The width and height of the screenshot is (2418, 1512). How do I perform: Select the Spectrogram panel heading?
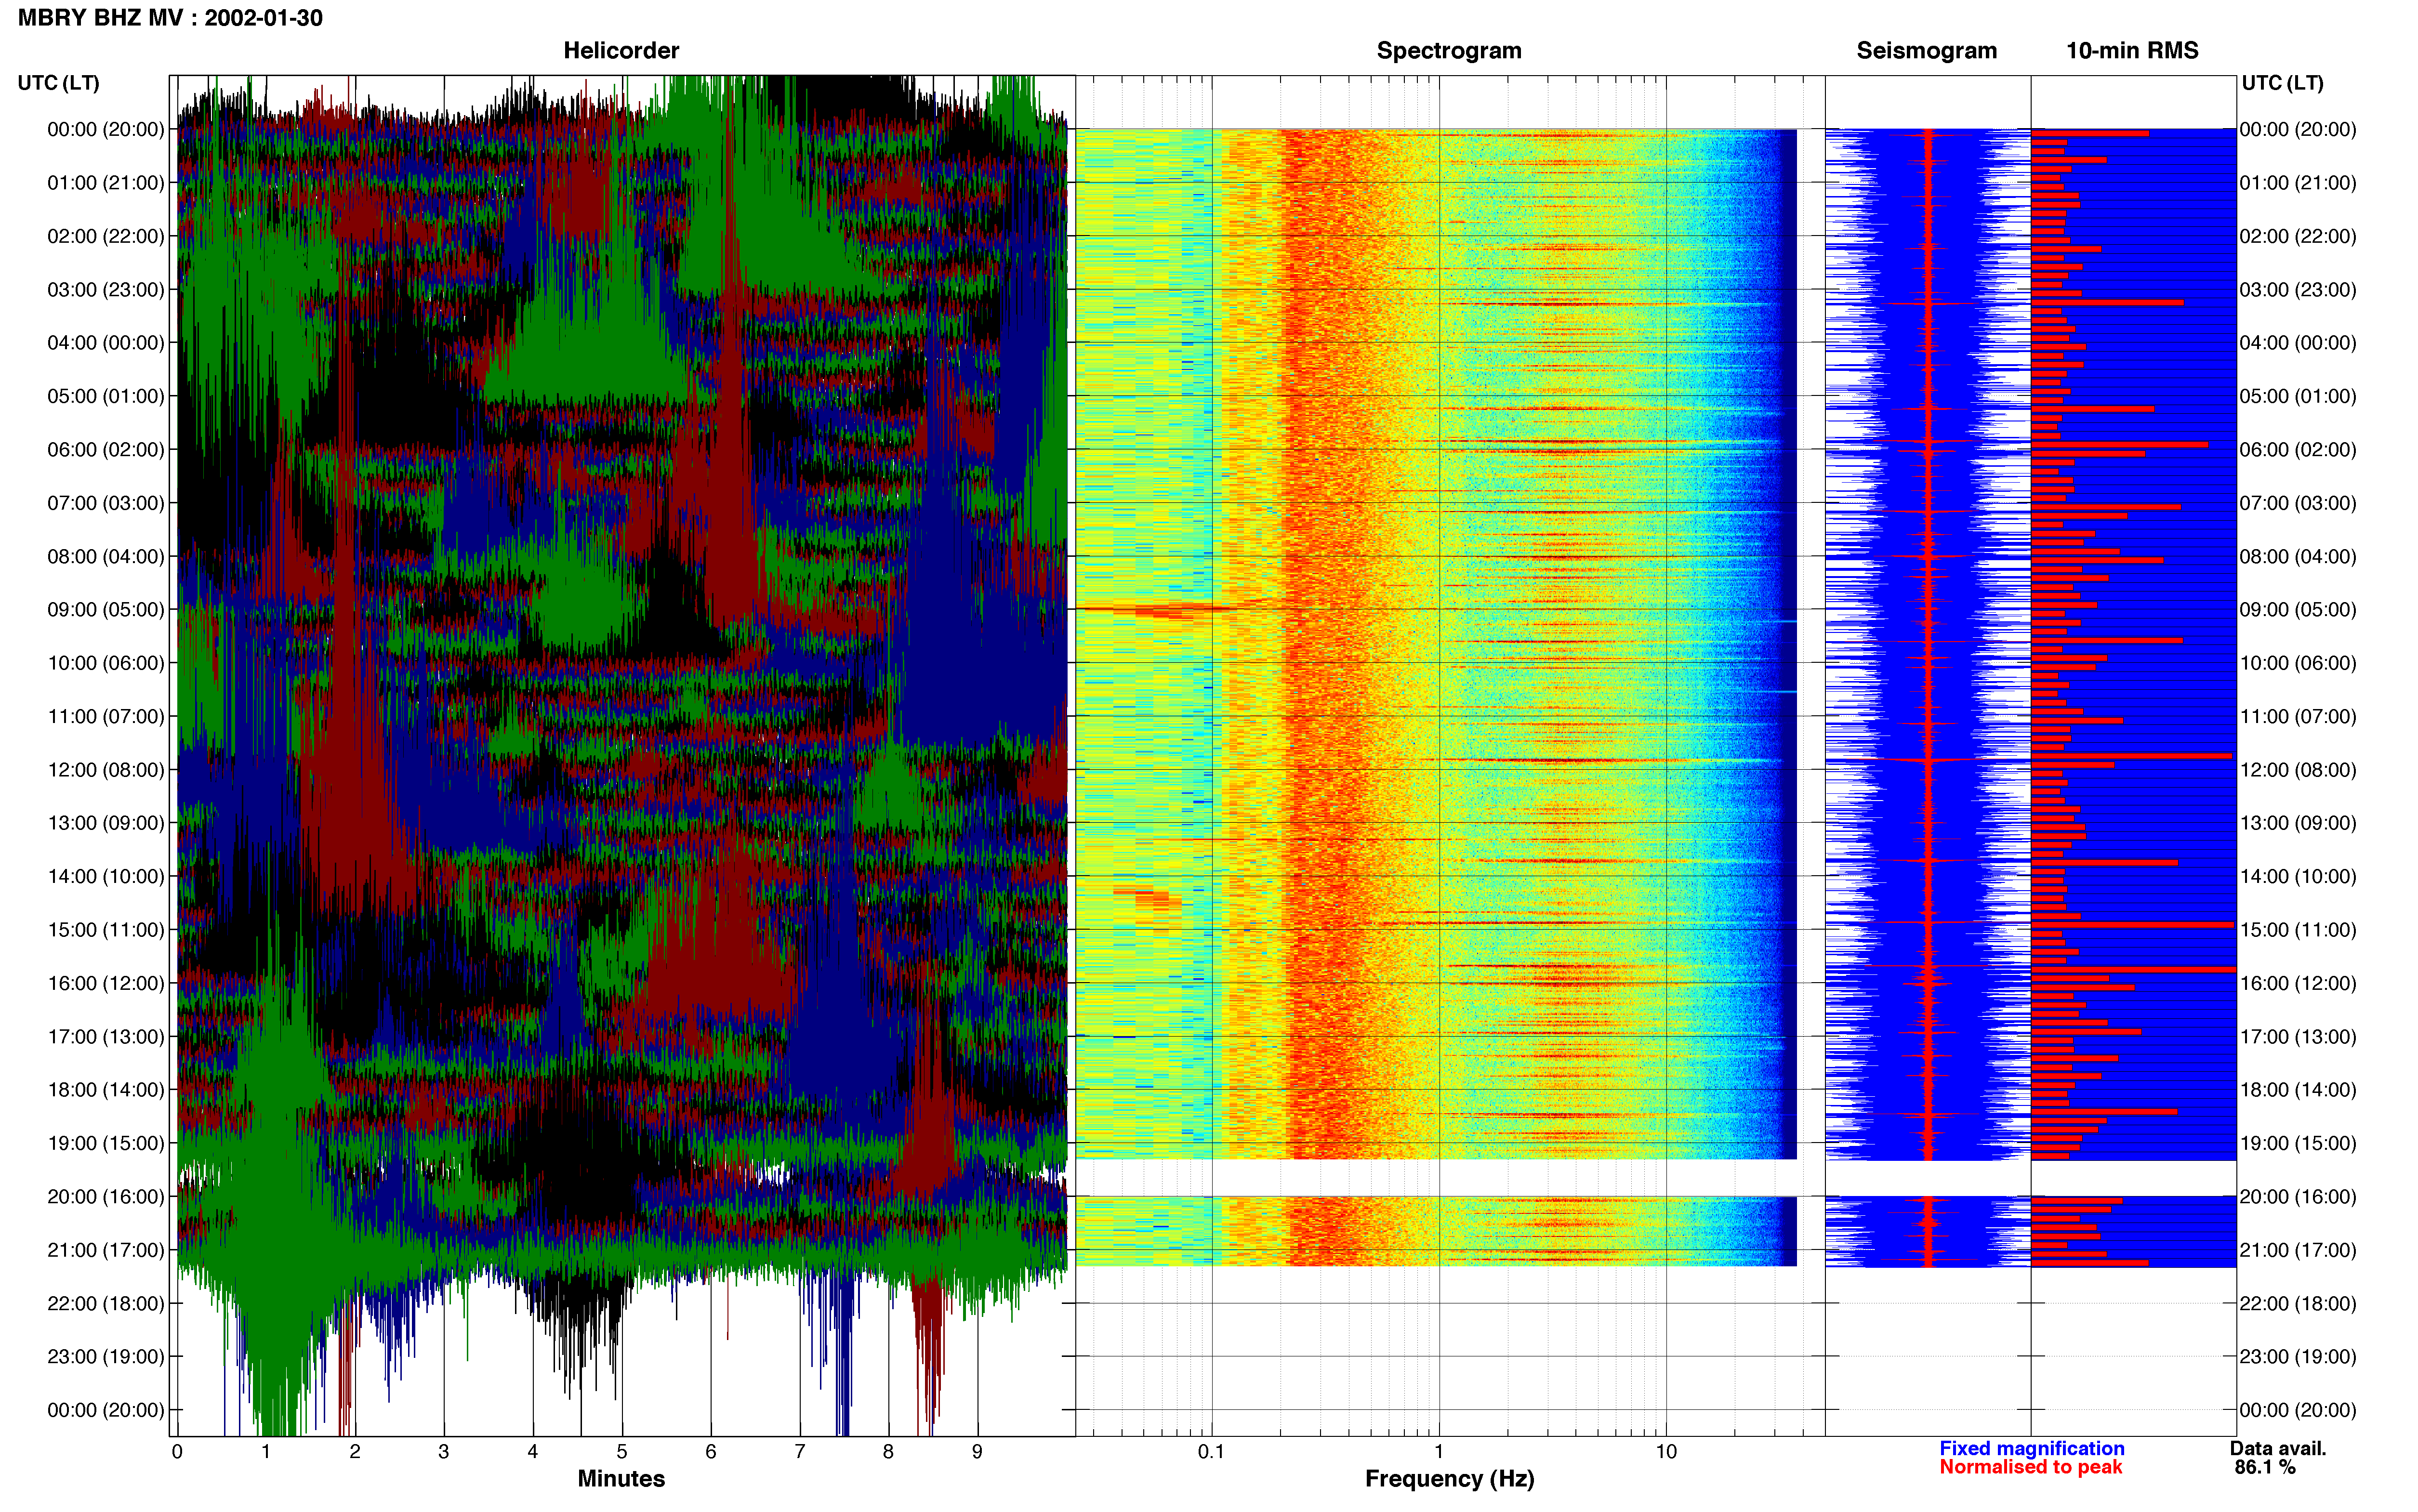1449,50
